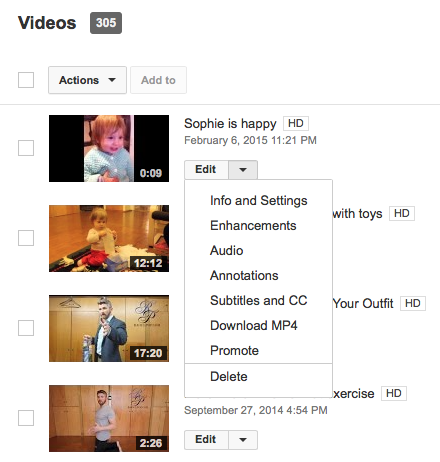Click Promote in the dropdown menu
The image size is (440, 462).
258,351
